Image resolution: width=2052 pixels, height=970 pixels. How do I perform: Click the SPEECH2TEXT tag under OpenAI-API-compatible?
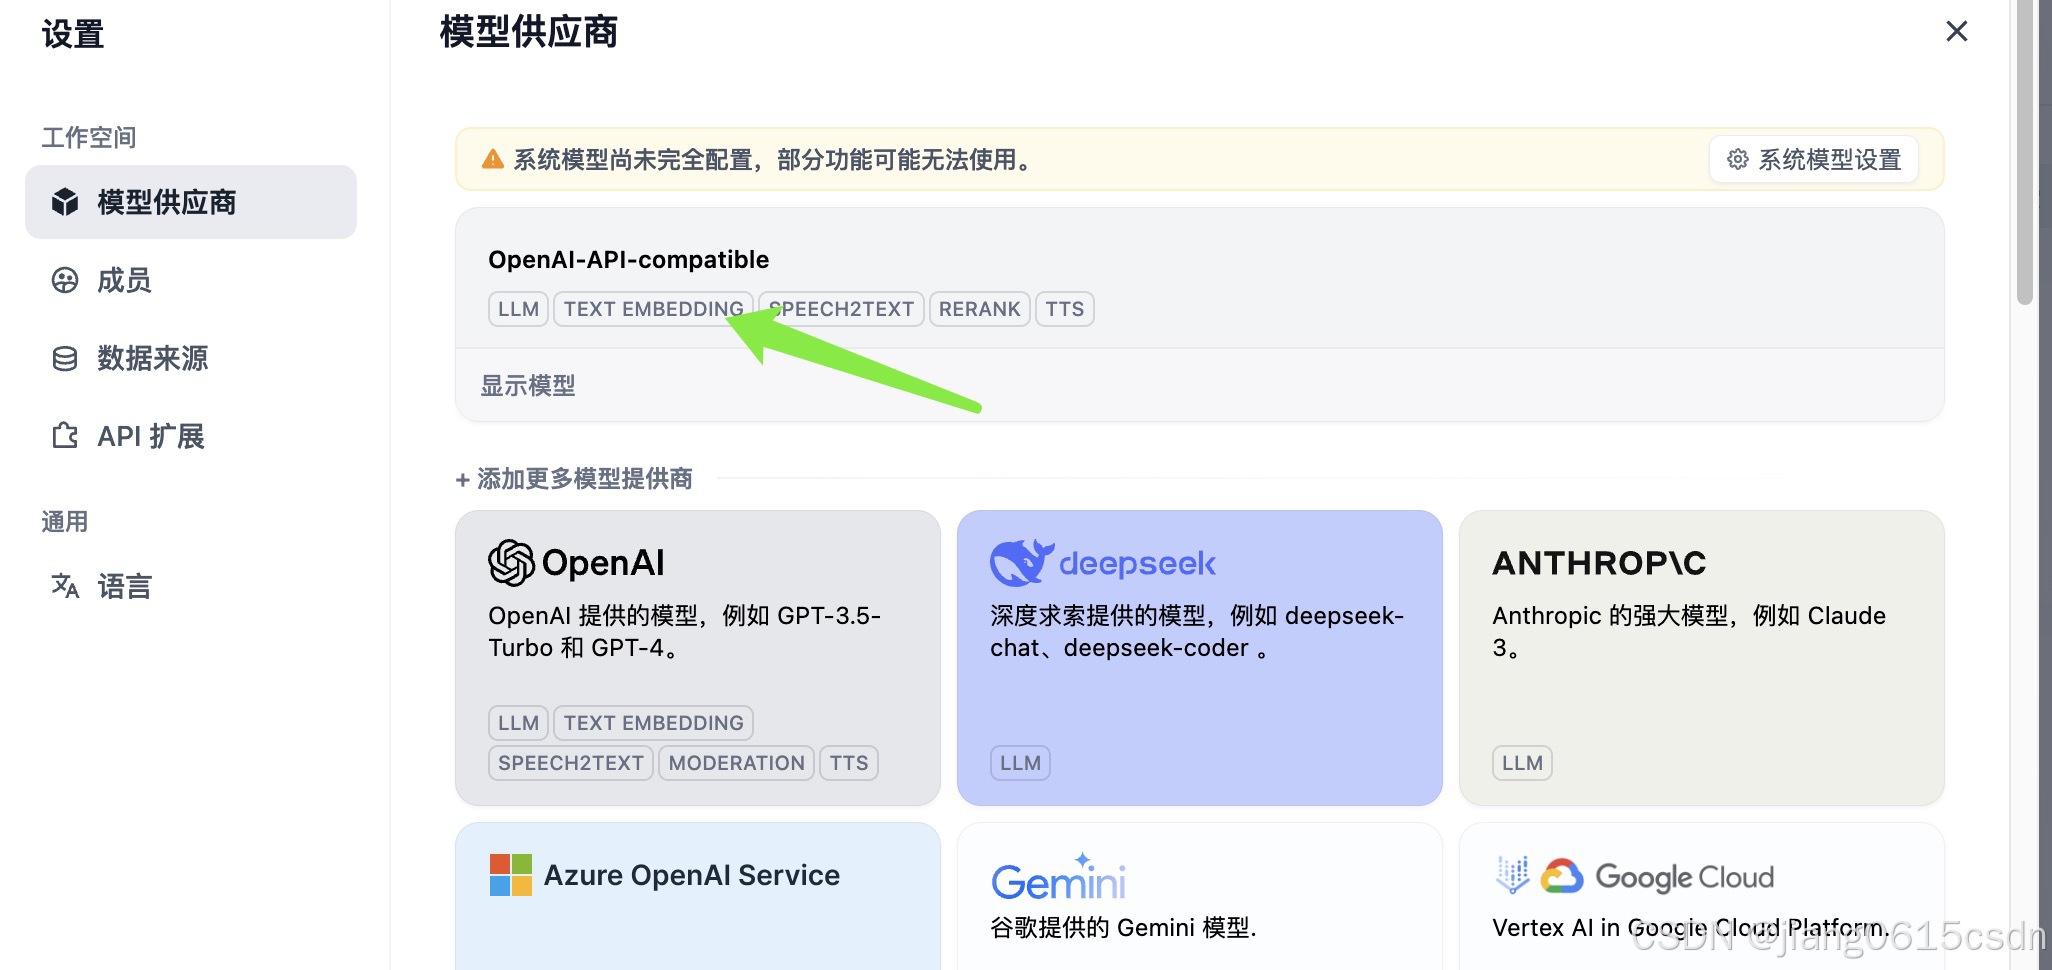841,309
